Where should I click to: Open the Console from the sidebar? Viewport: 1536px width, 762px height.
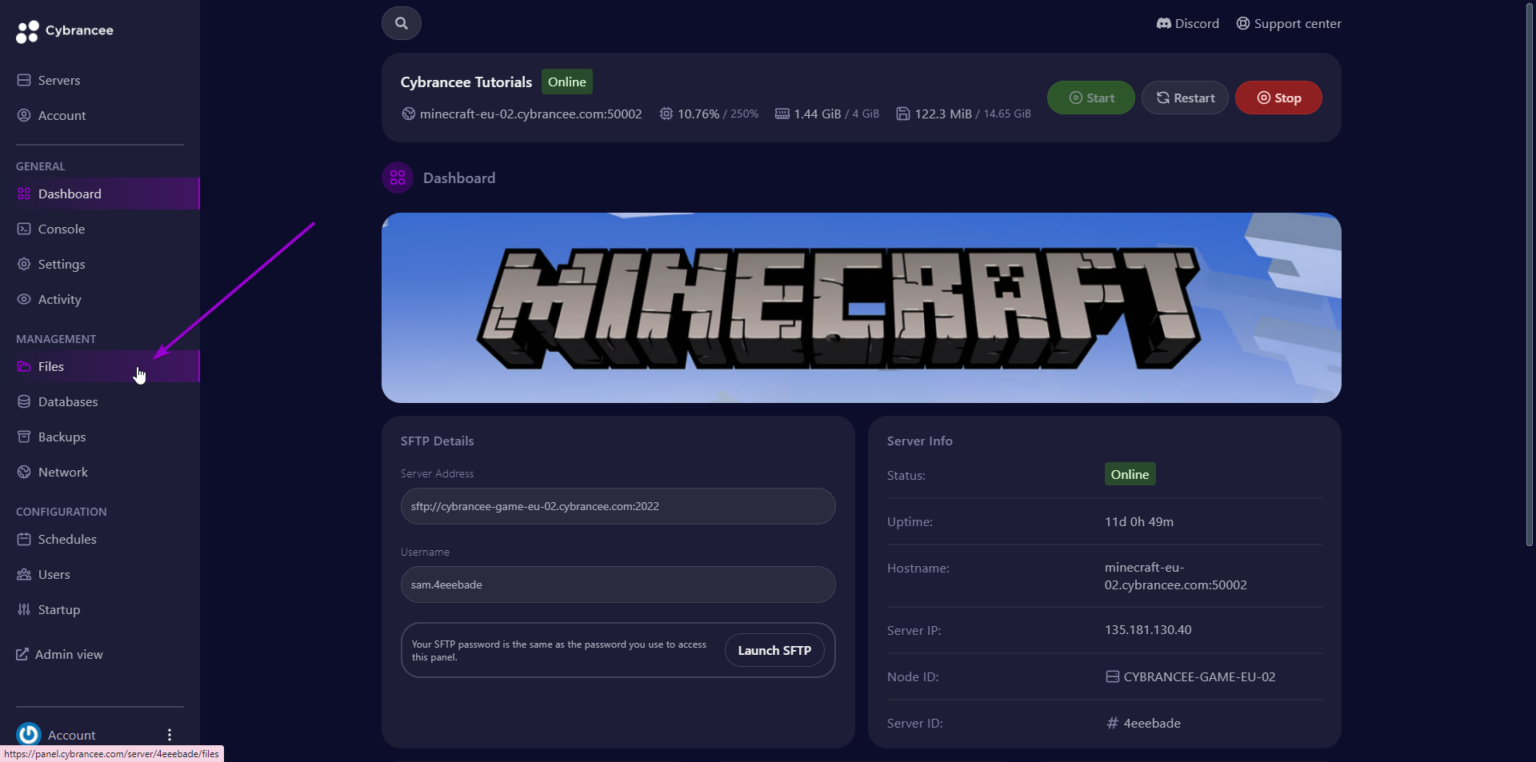click(x=60, y=228)
